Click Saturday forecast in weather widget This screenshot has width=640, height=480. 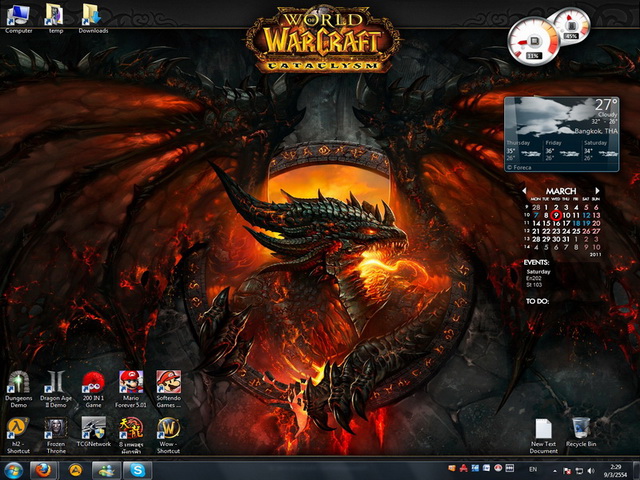600,151
